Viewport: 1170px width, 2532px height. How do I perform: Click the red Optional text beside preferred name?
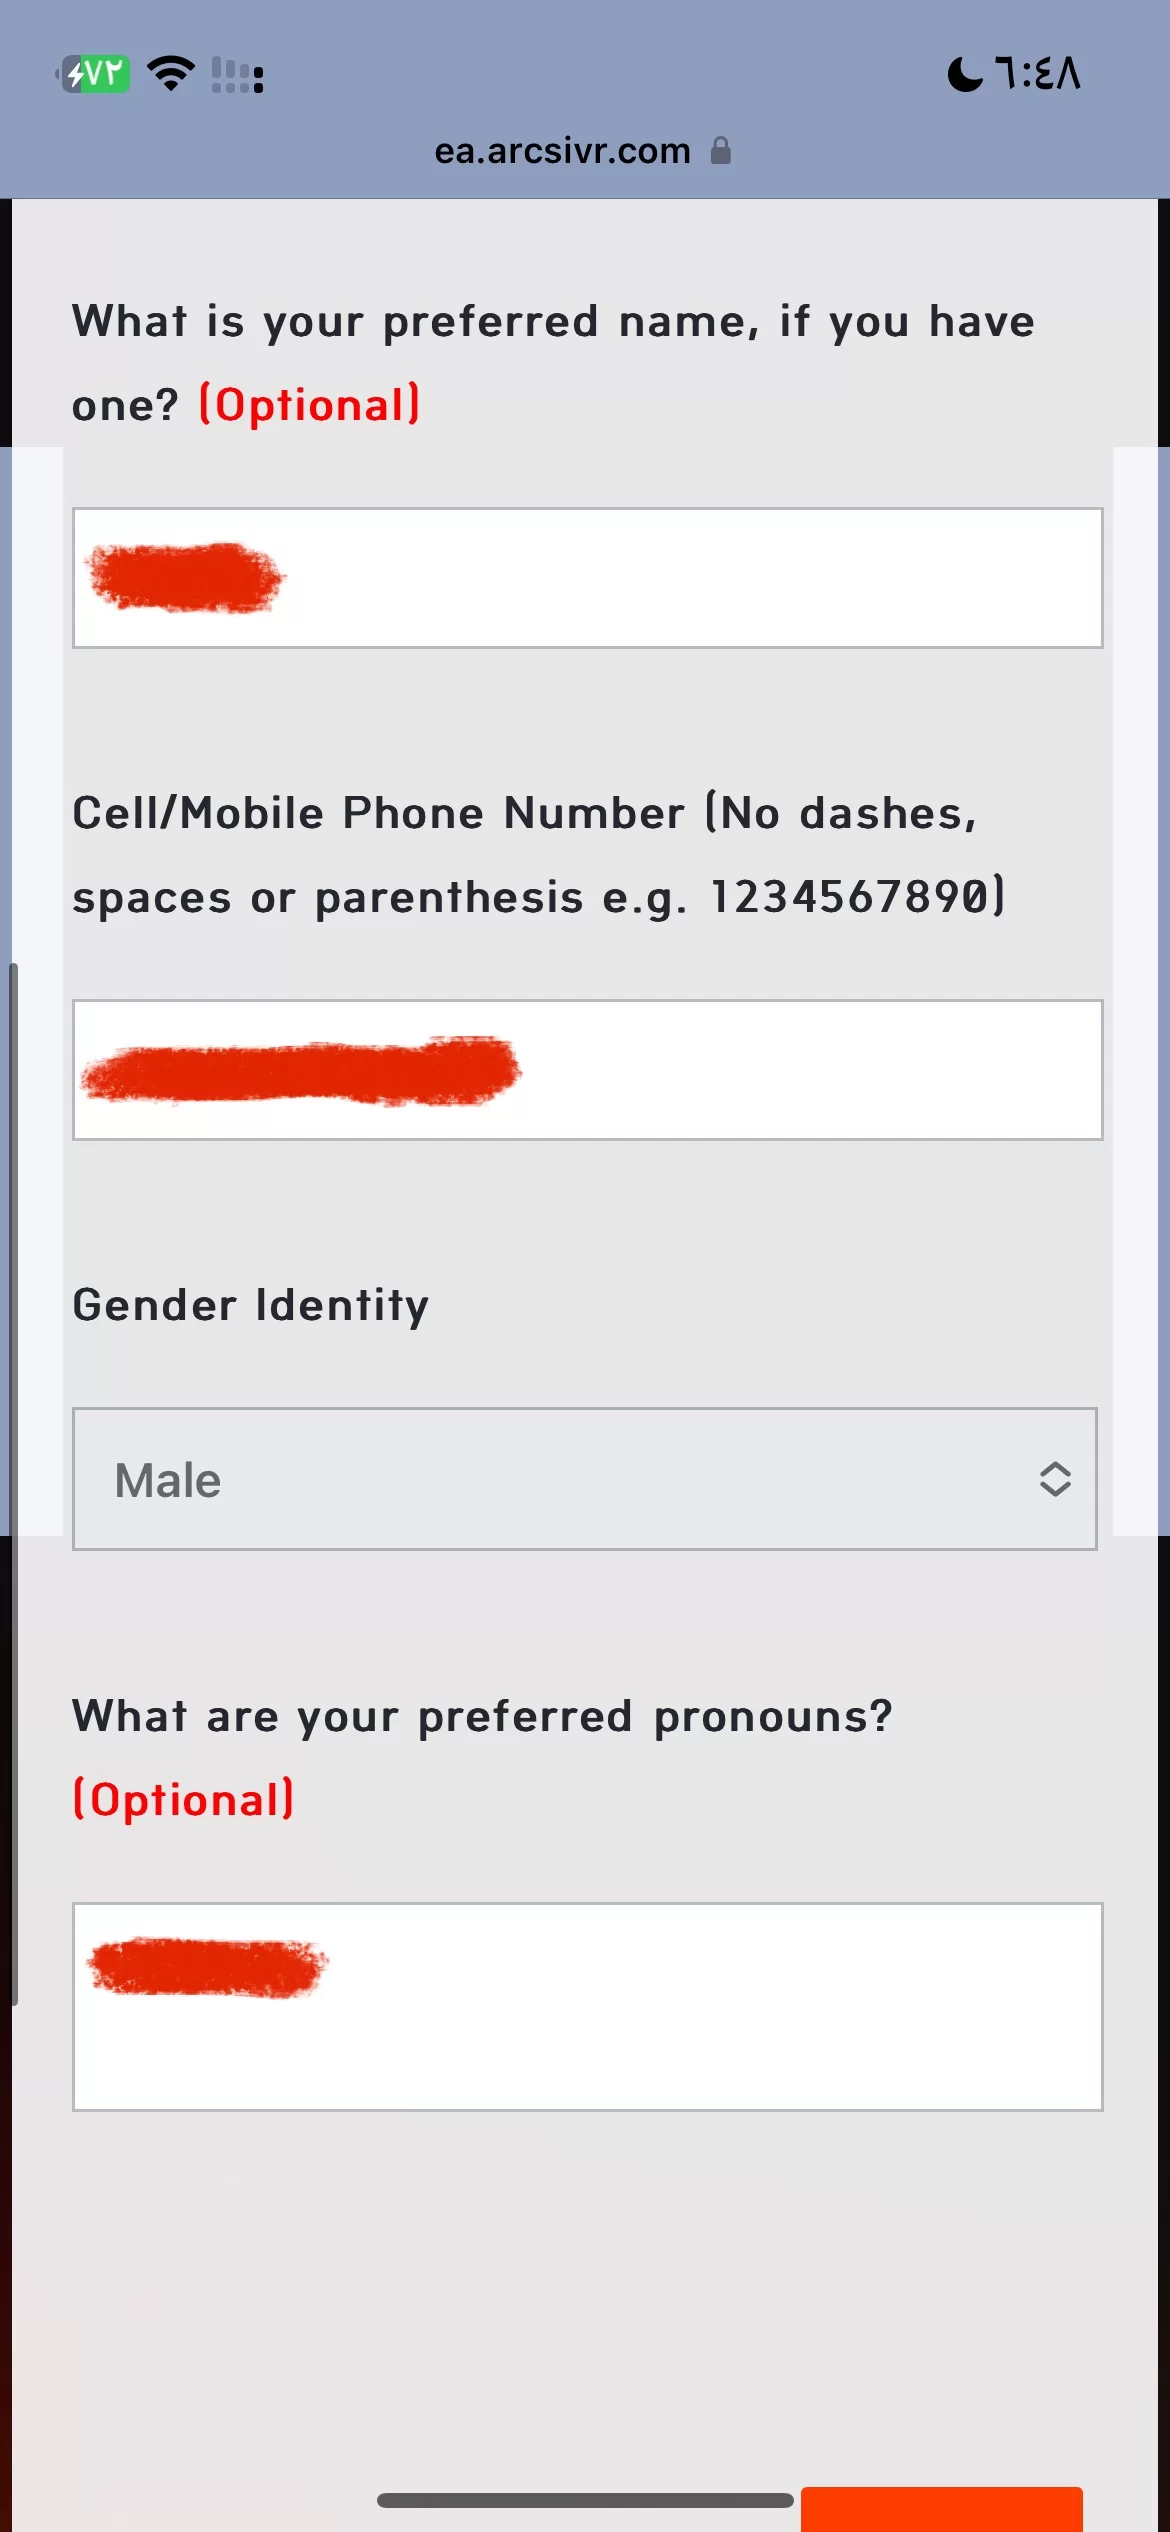[310, 405]
